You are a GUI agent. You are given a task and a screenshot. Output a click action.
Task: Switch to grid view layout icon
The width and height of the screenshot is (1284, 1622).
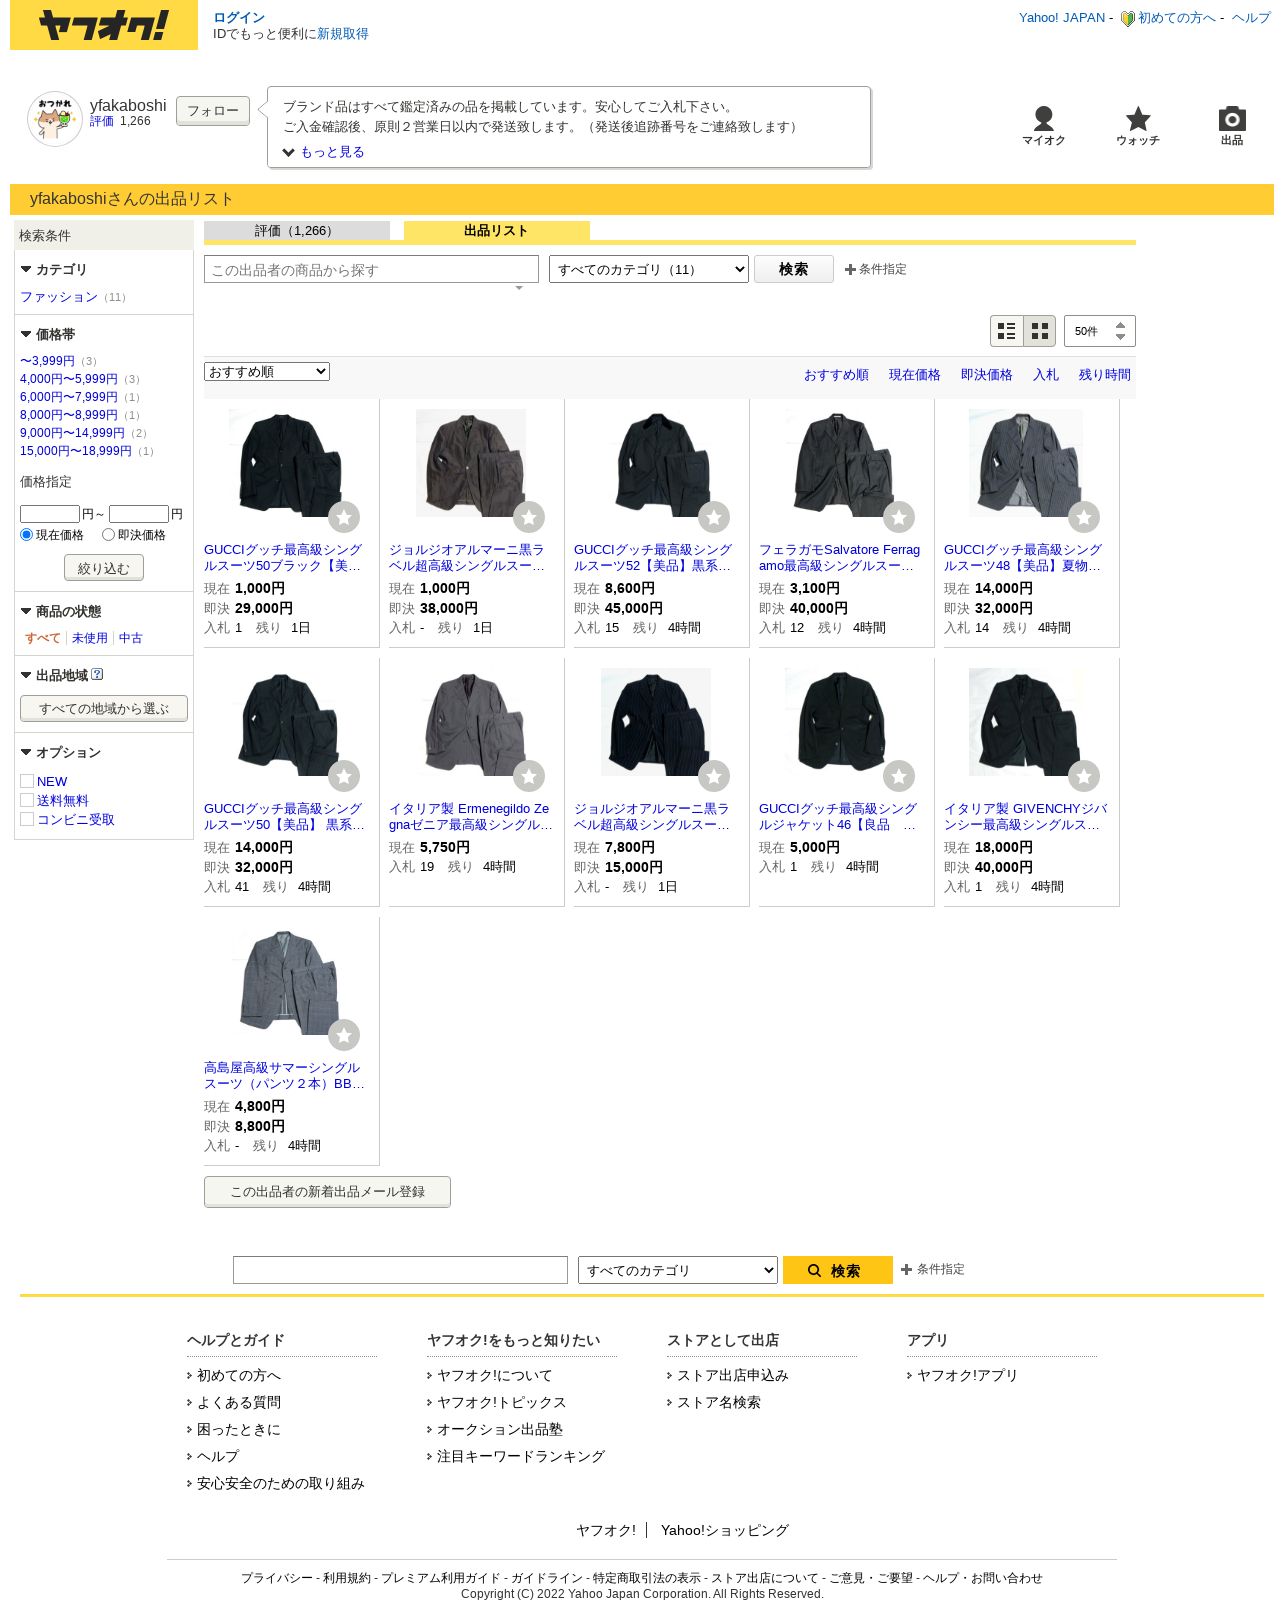click(x=1040, y=331)
